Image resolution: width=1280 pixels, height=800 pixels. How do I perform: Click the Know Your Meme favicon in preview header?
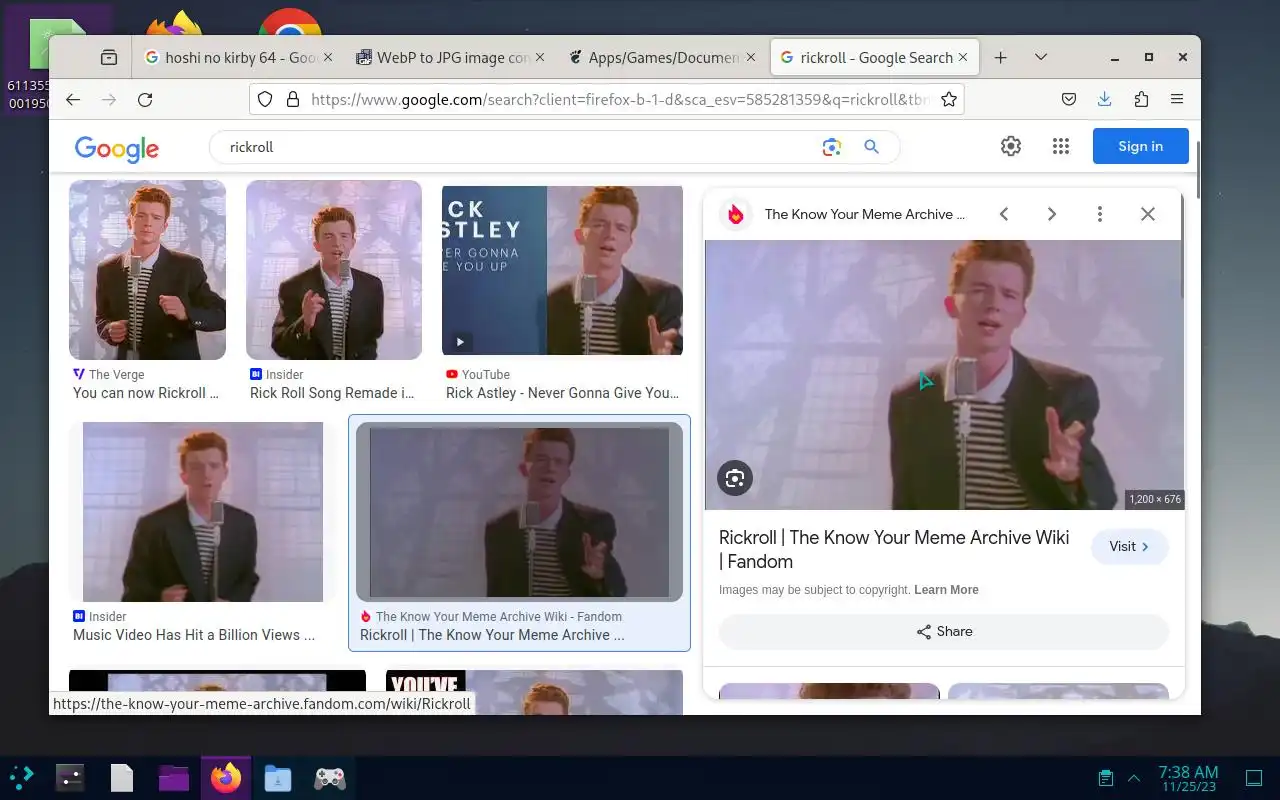click(x=736, y=214)
